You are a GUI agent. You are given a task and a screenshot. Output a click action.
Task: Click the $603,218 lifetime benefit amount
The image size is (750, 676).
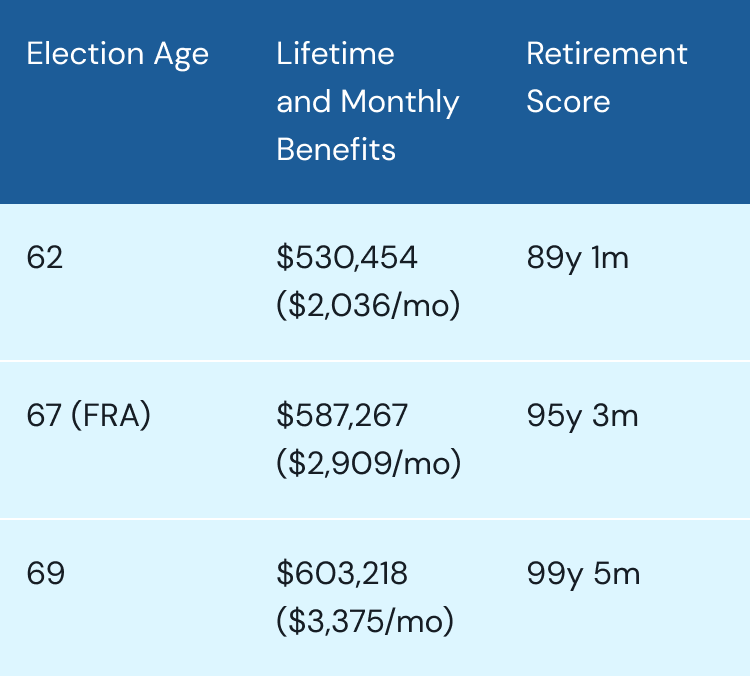[342, 574]
